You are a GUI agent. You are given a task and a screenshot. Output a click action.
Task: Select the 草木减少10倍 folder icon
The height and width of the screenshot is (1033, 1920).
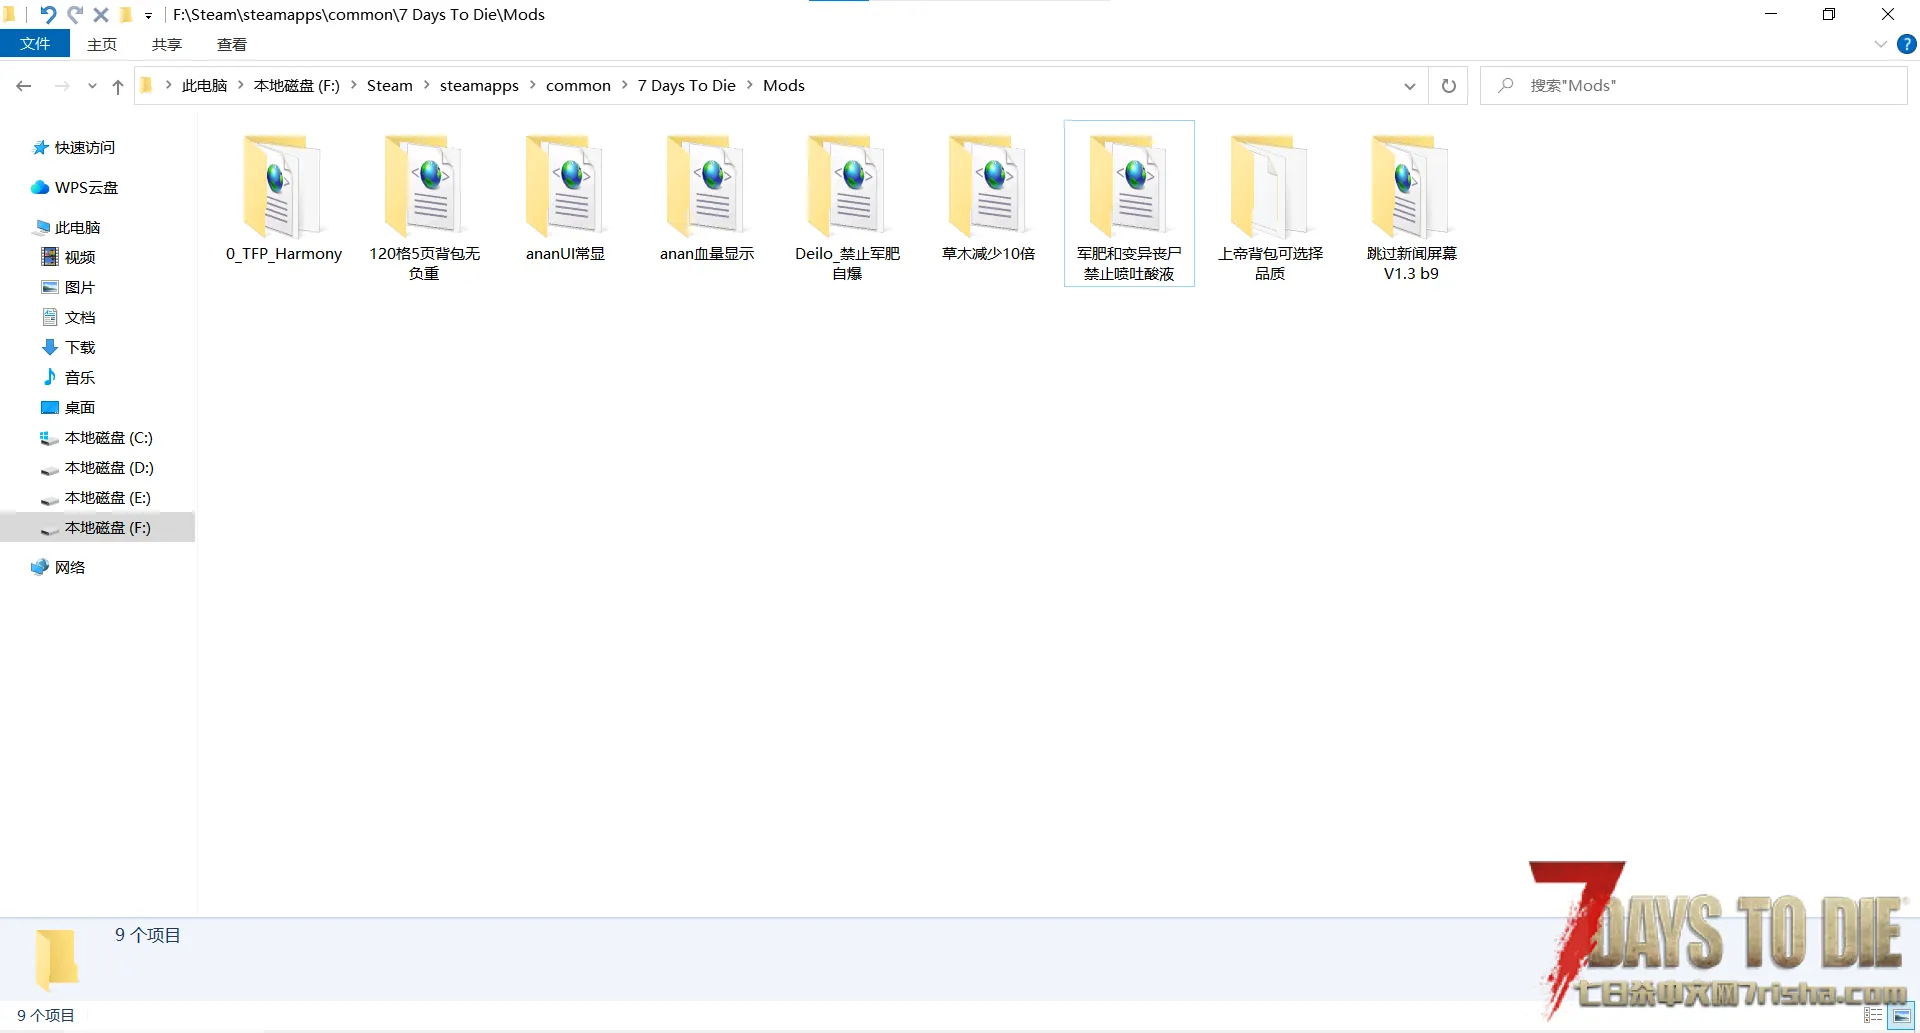(988, 186)
